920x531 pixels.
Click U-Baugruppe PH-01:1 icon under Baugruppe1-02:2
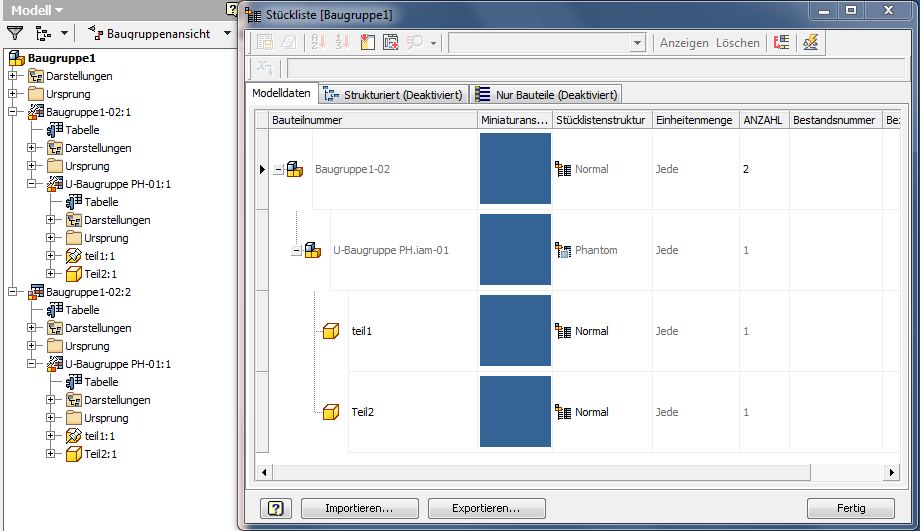click(55, 364)
